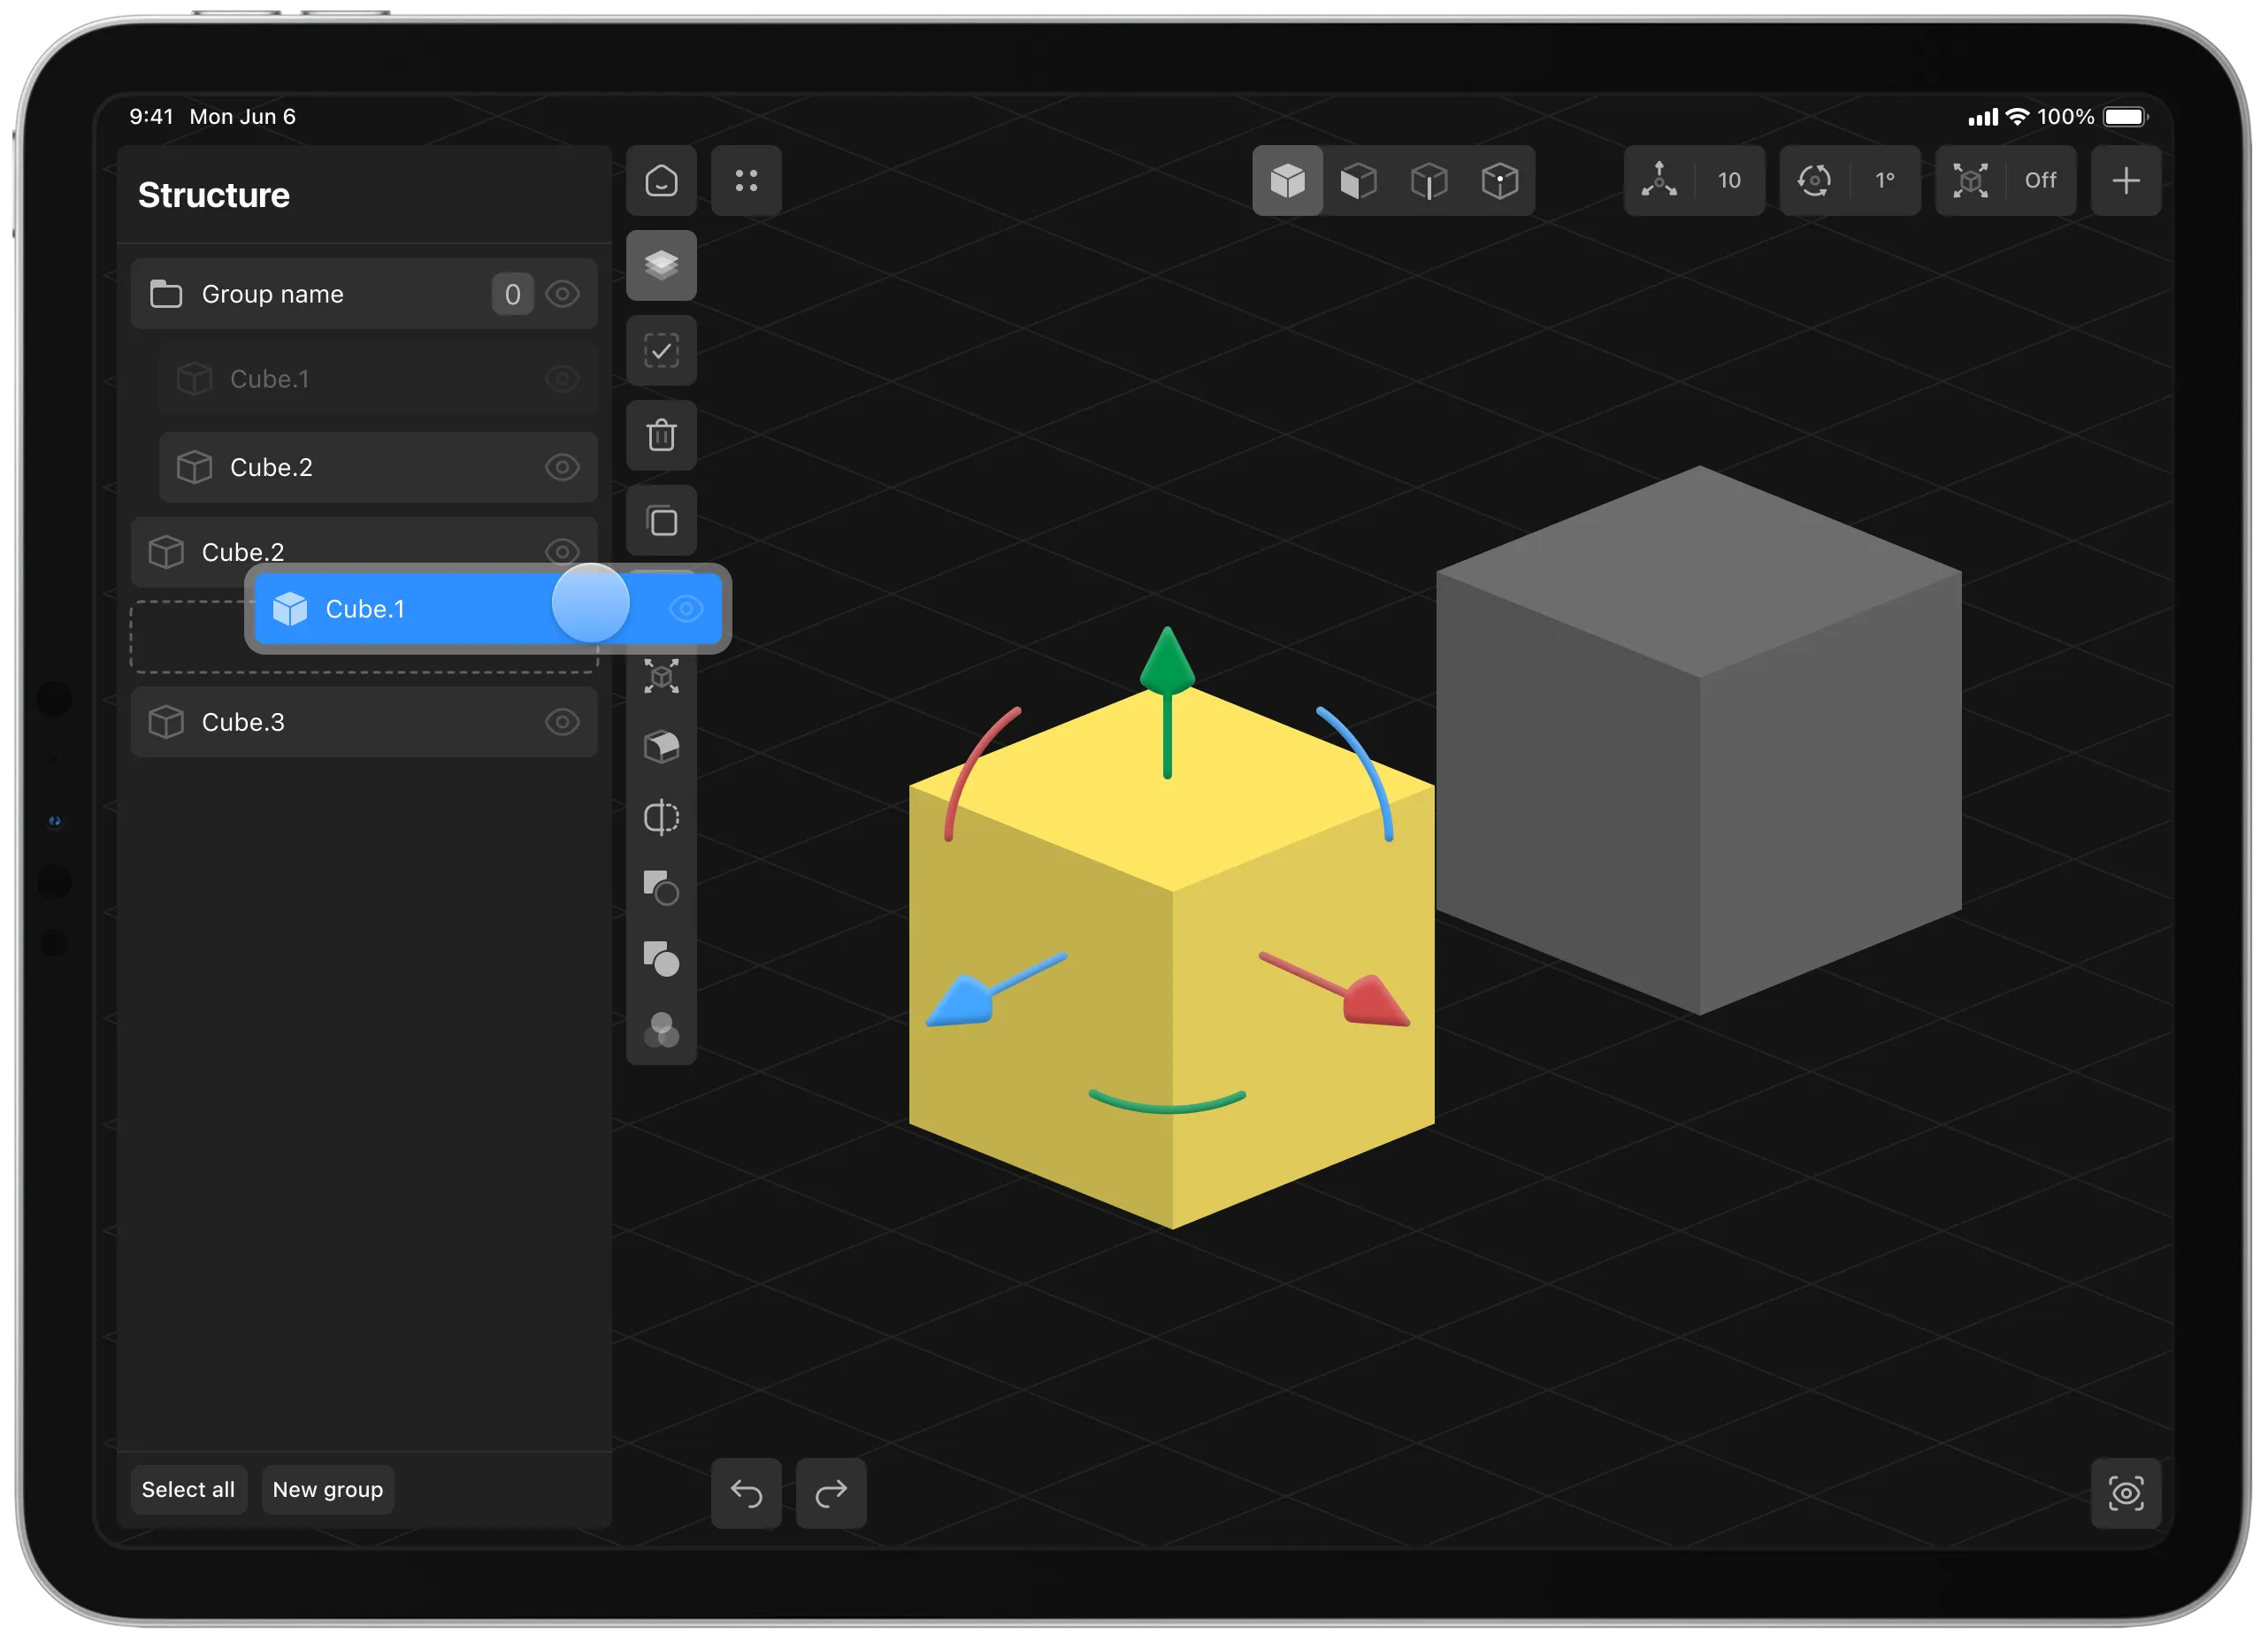The image size is (2268, 1642).
Task: Tap the home icon button
Action: pyautogui.click(x=661, y=181)
